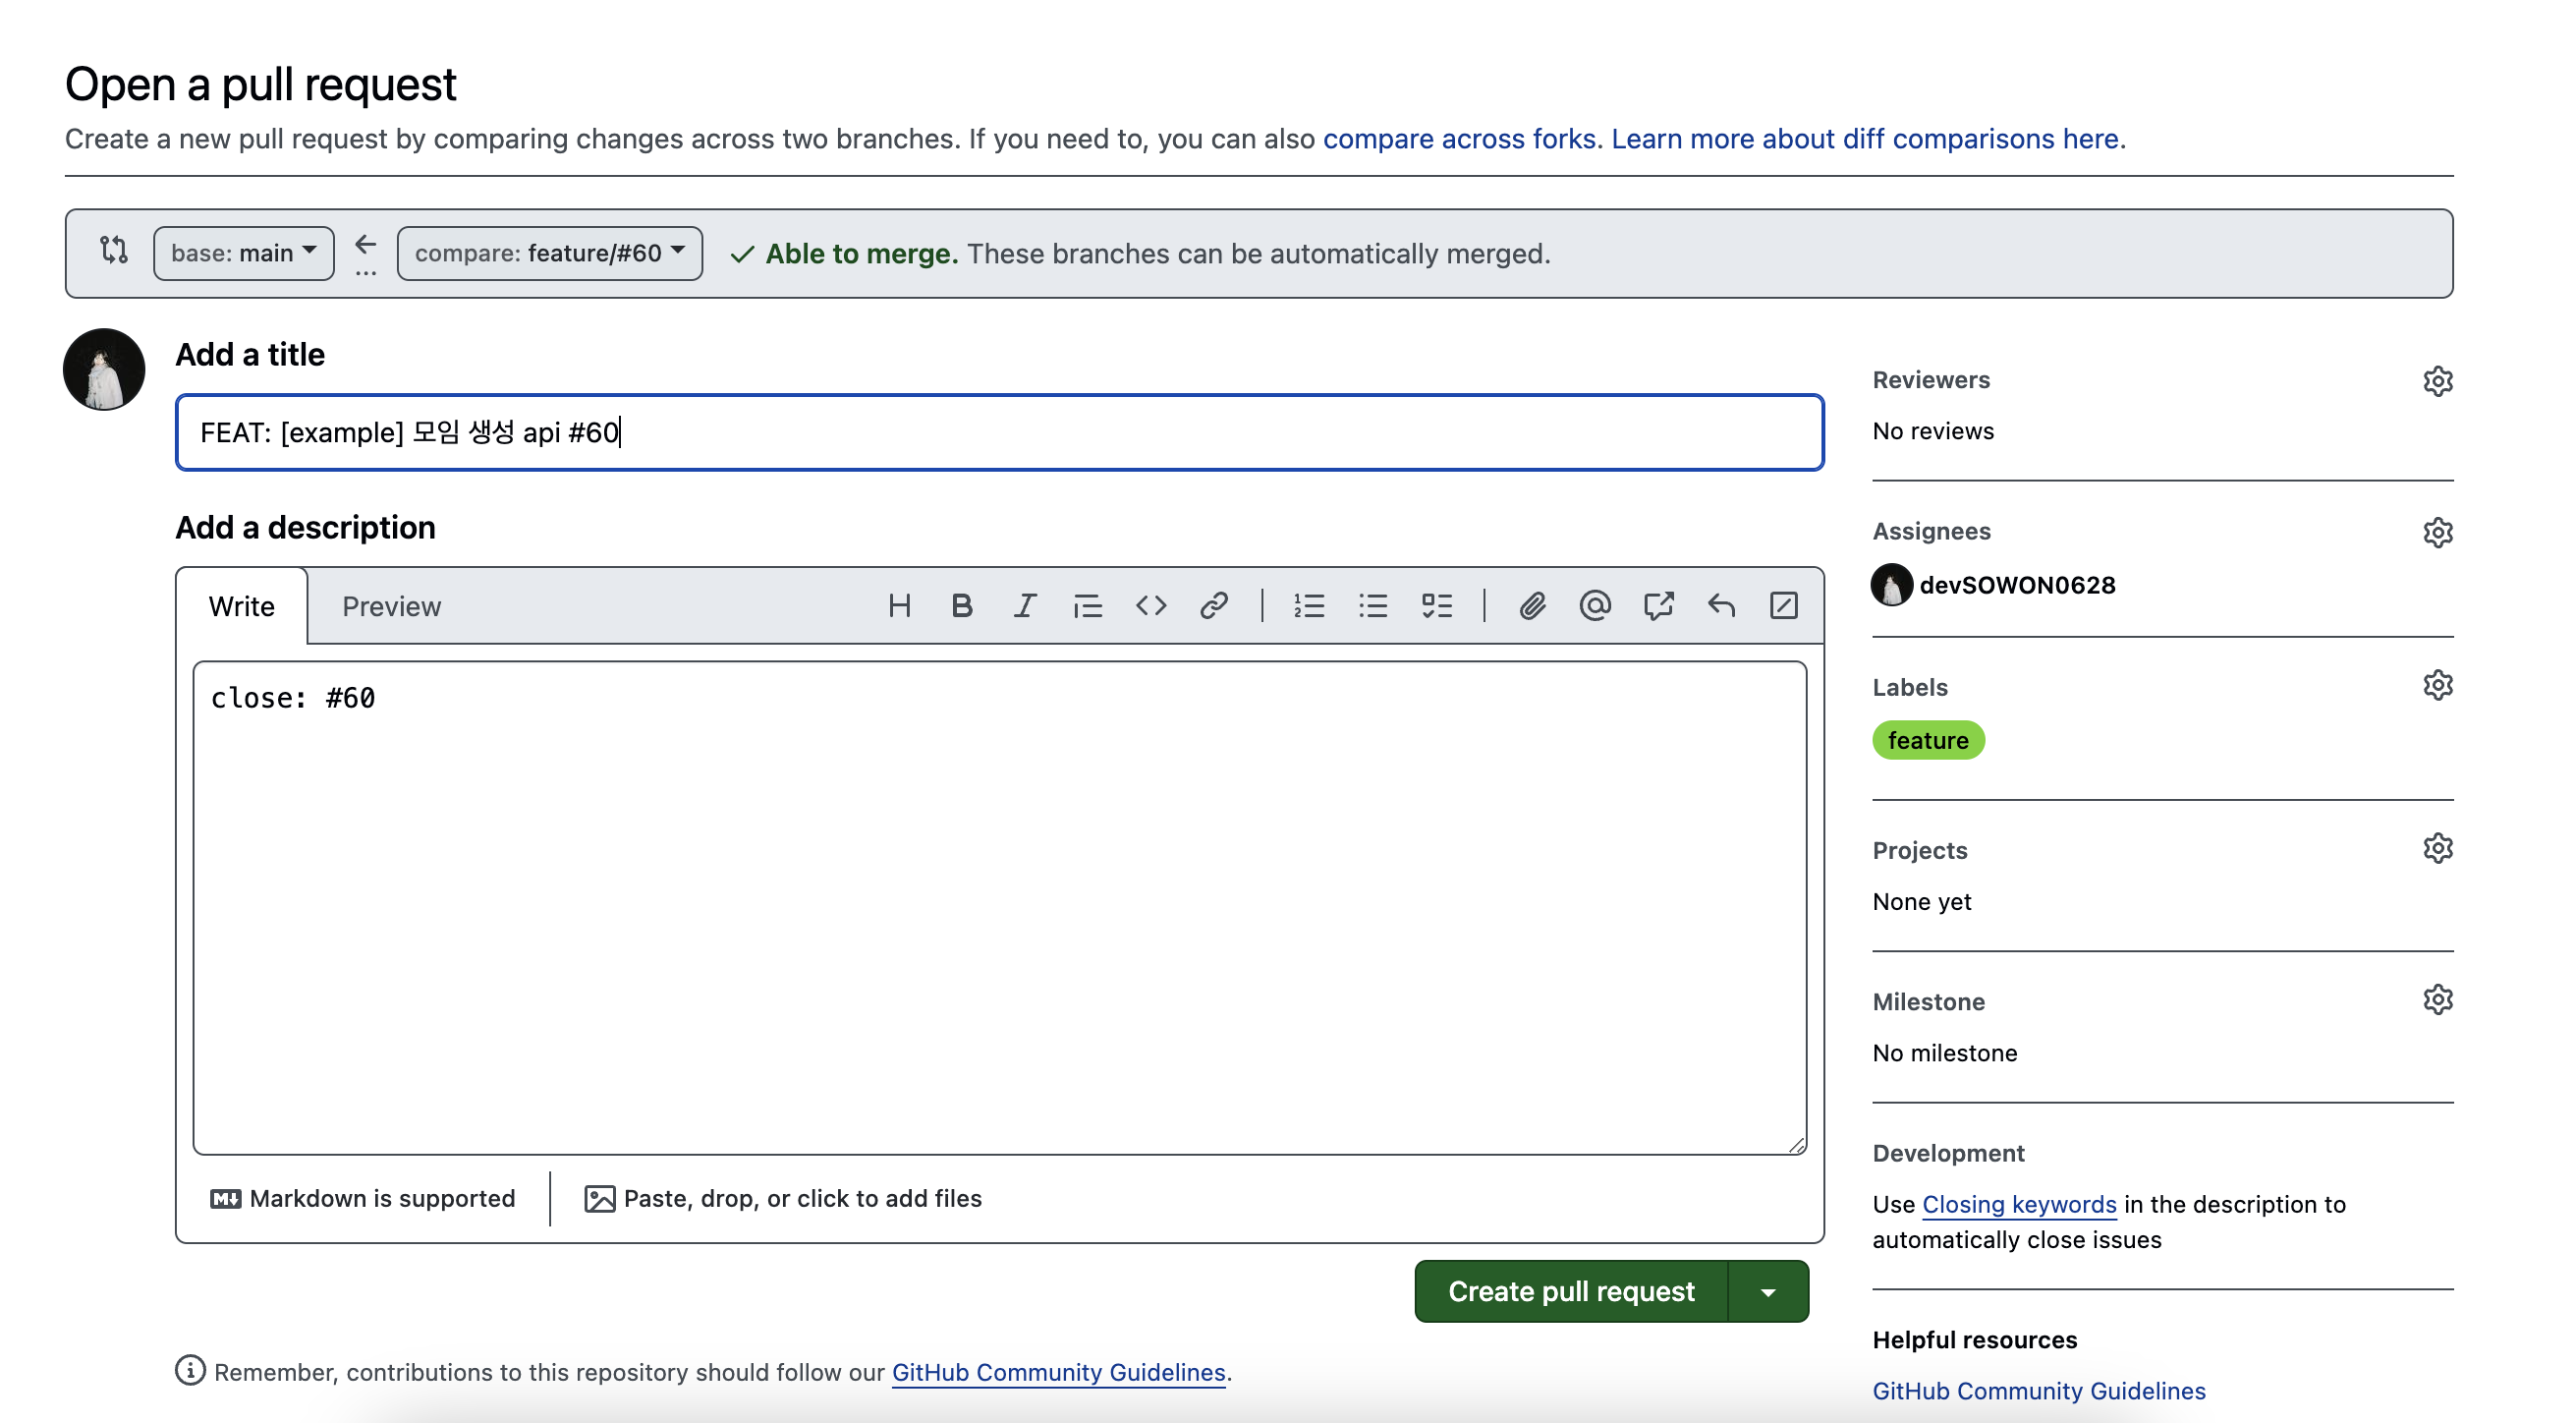The height and width of the screenshot is (1423, 2576).
Task: Add a link using the chain icon
Action: (1213, 606)
